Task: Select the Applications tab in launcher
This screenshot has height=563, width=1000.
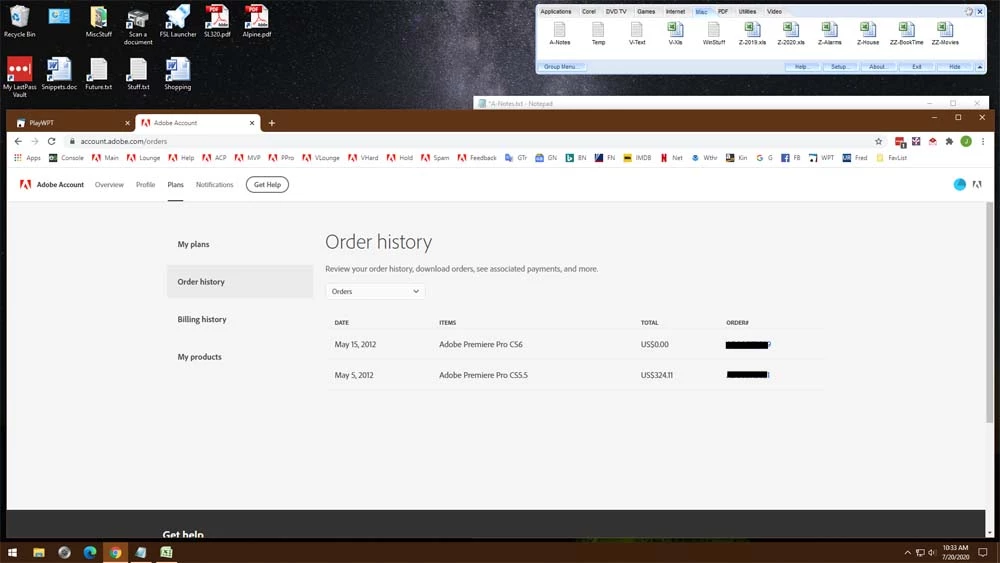Action: coord(555,11)
